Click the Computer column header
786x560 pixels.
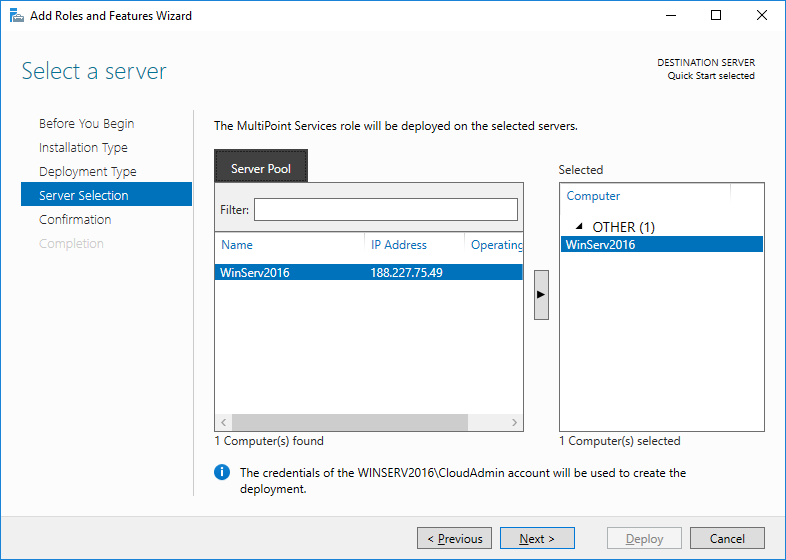click(594, 196)
